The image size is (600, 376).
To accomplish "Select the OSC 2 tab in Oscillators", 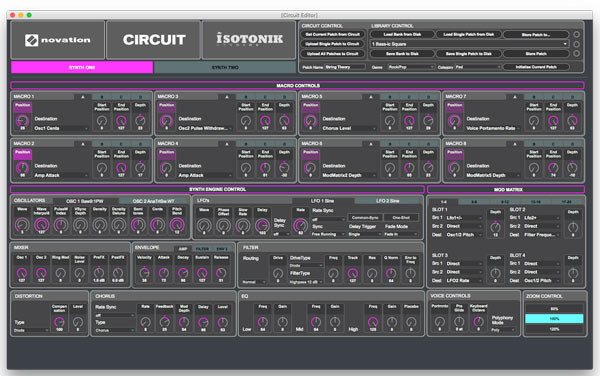I will [153, 201].
